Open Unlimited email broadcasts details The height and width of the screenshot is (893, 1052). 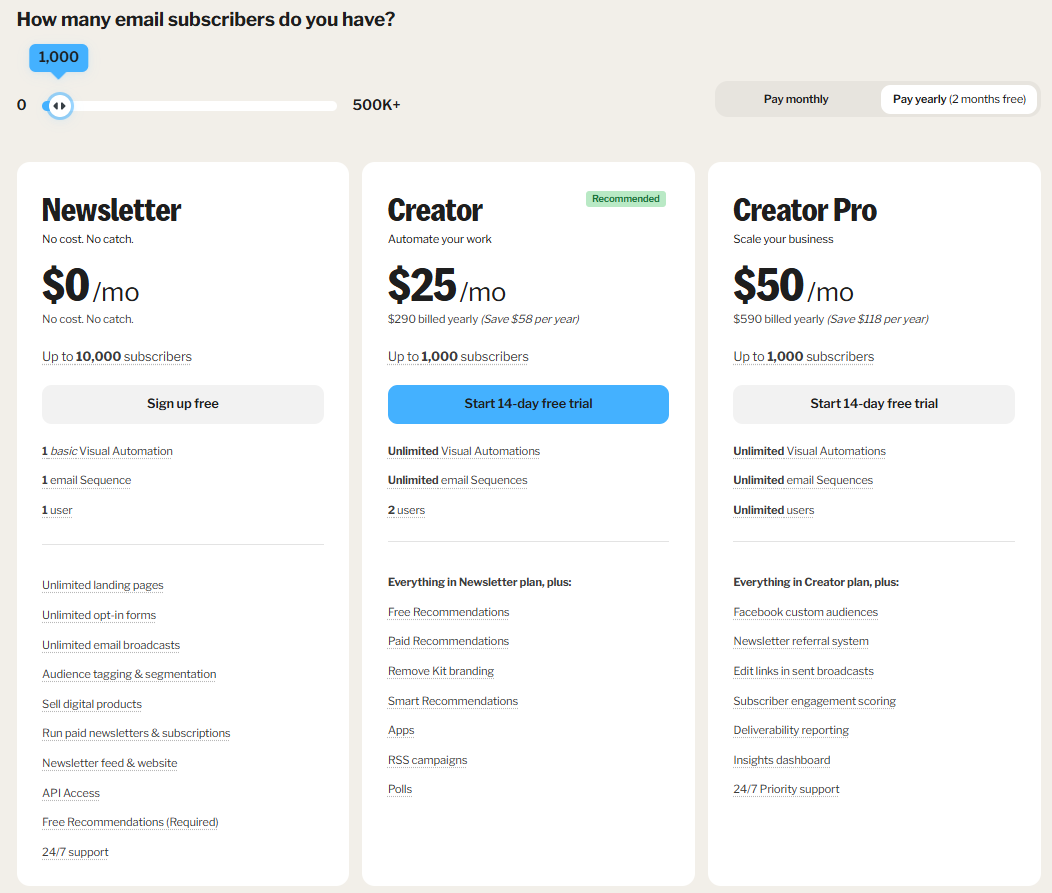click(111, 644)
